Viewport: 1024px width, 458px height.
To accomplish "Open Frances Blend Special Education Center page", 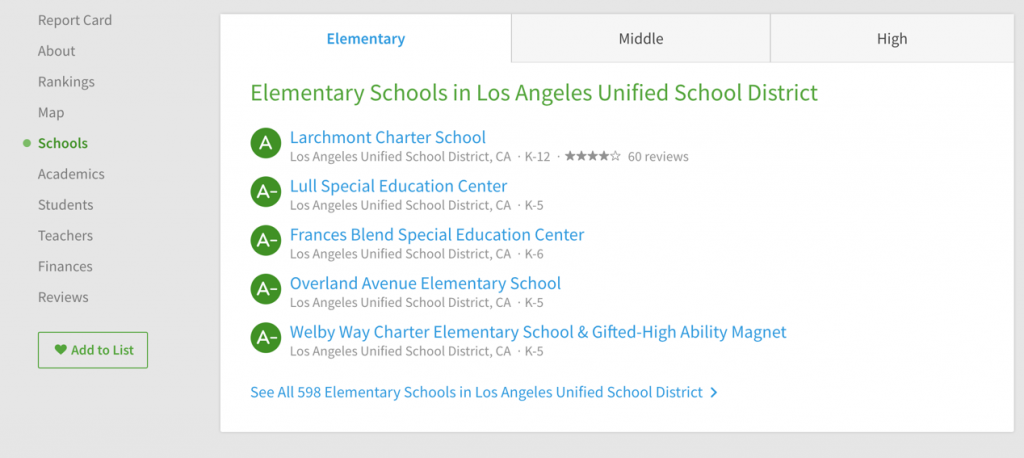I will (437, 235).
